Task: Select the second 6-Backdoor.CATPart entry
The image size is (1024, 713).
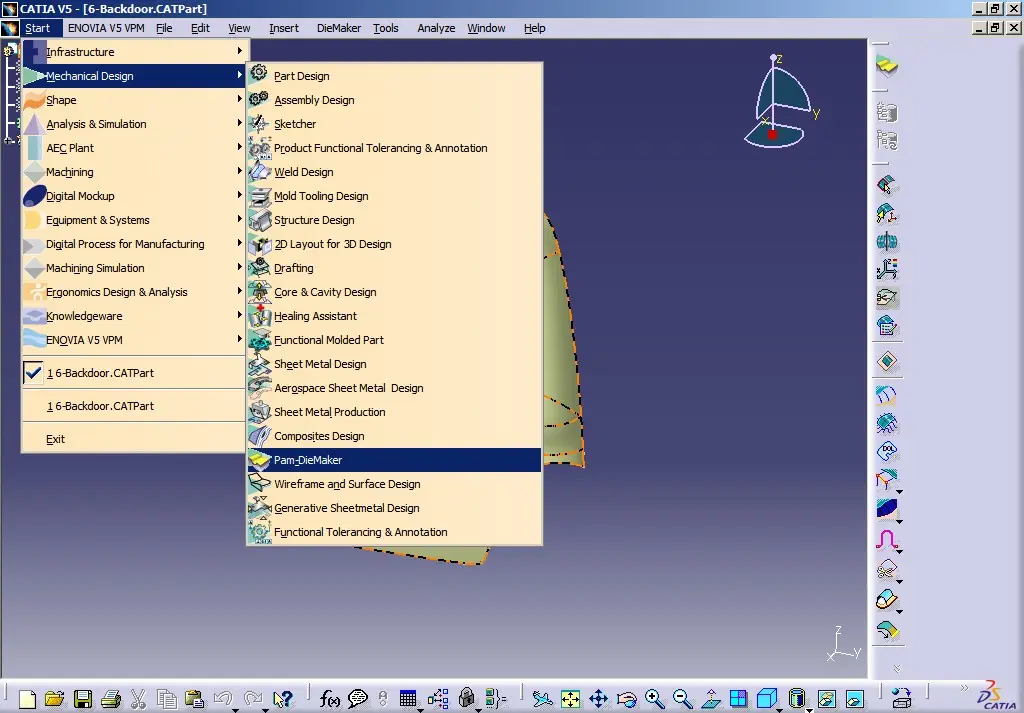Action: [133, 405]
